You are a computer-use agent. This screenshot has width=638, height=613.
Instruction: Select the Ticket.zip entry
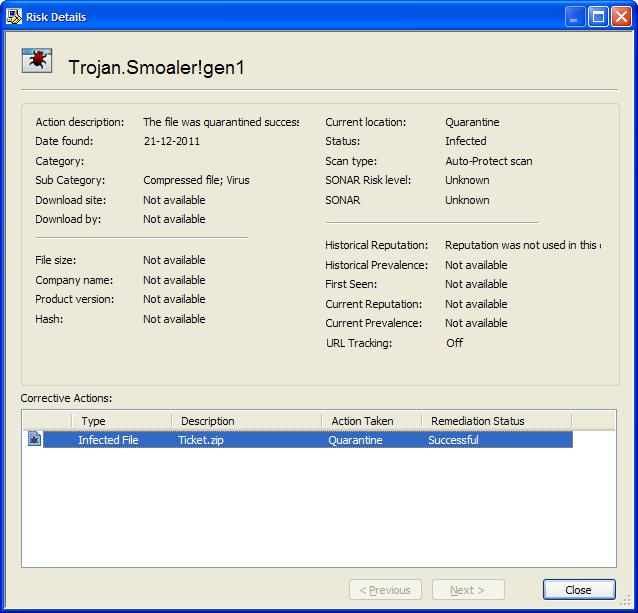[x=203, y=440]
